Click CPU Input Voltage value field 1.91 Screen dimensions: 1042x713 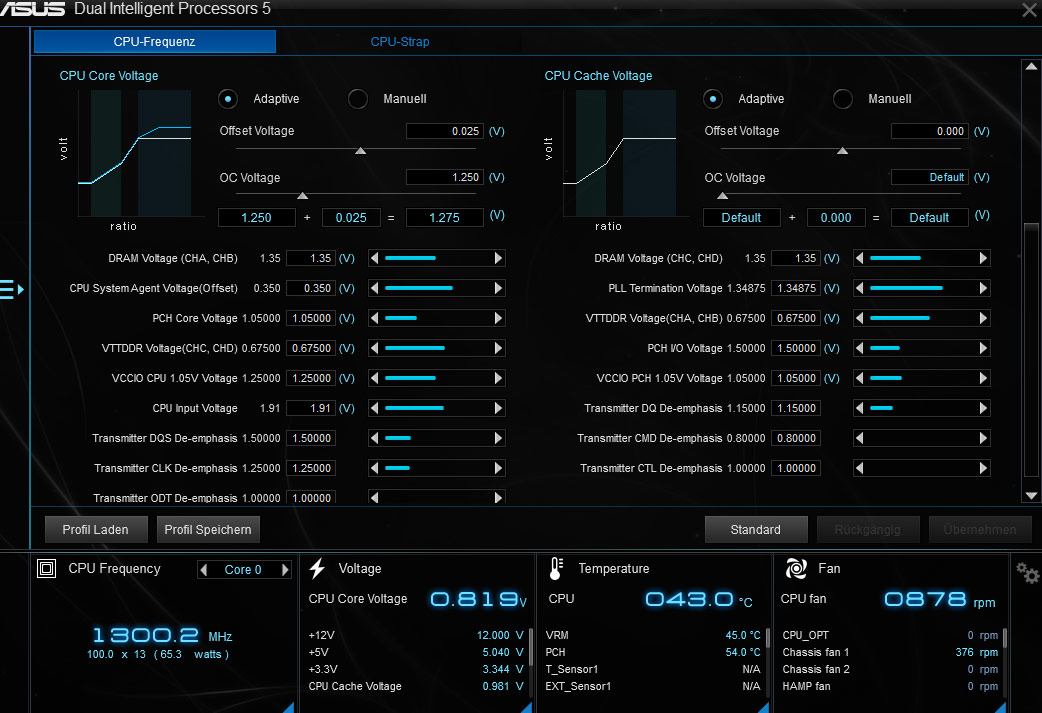311,408
